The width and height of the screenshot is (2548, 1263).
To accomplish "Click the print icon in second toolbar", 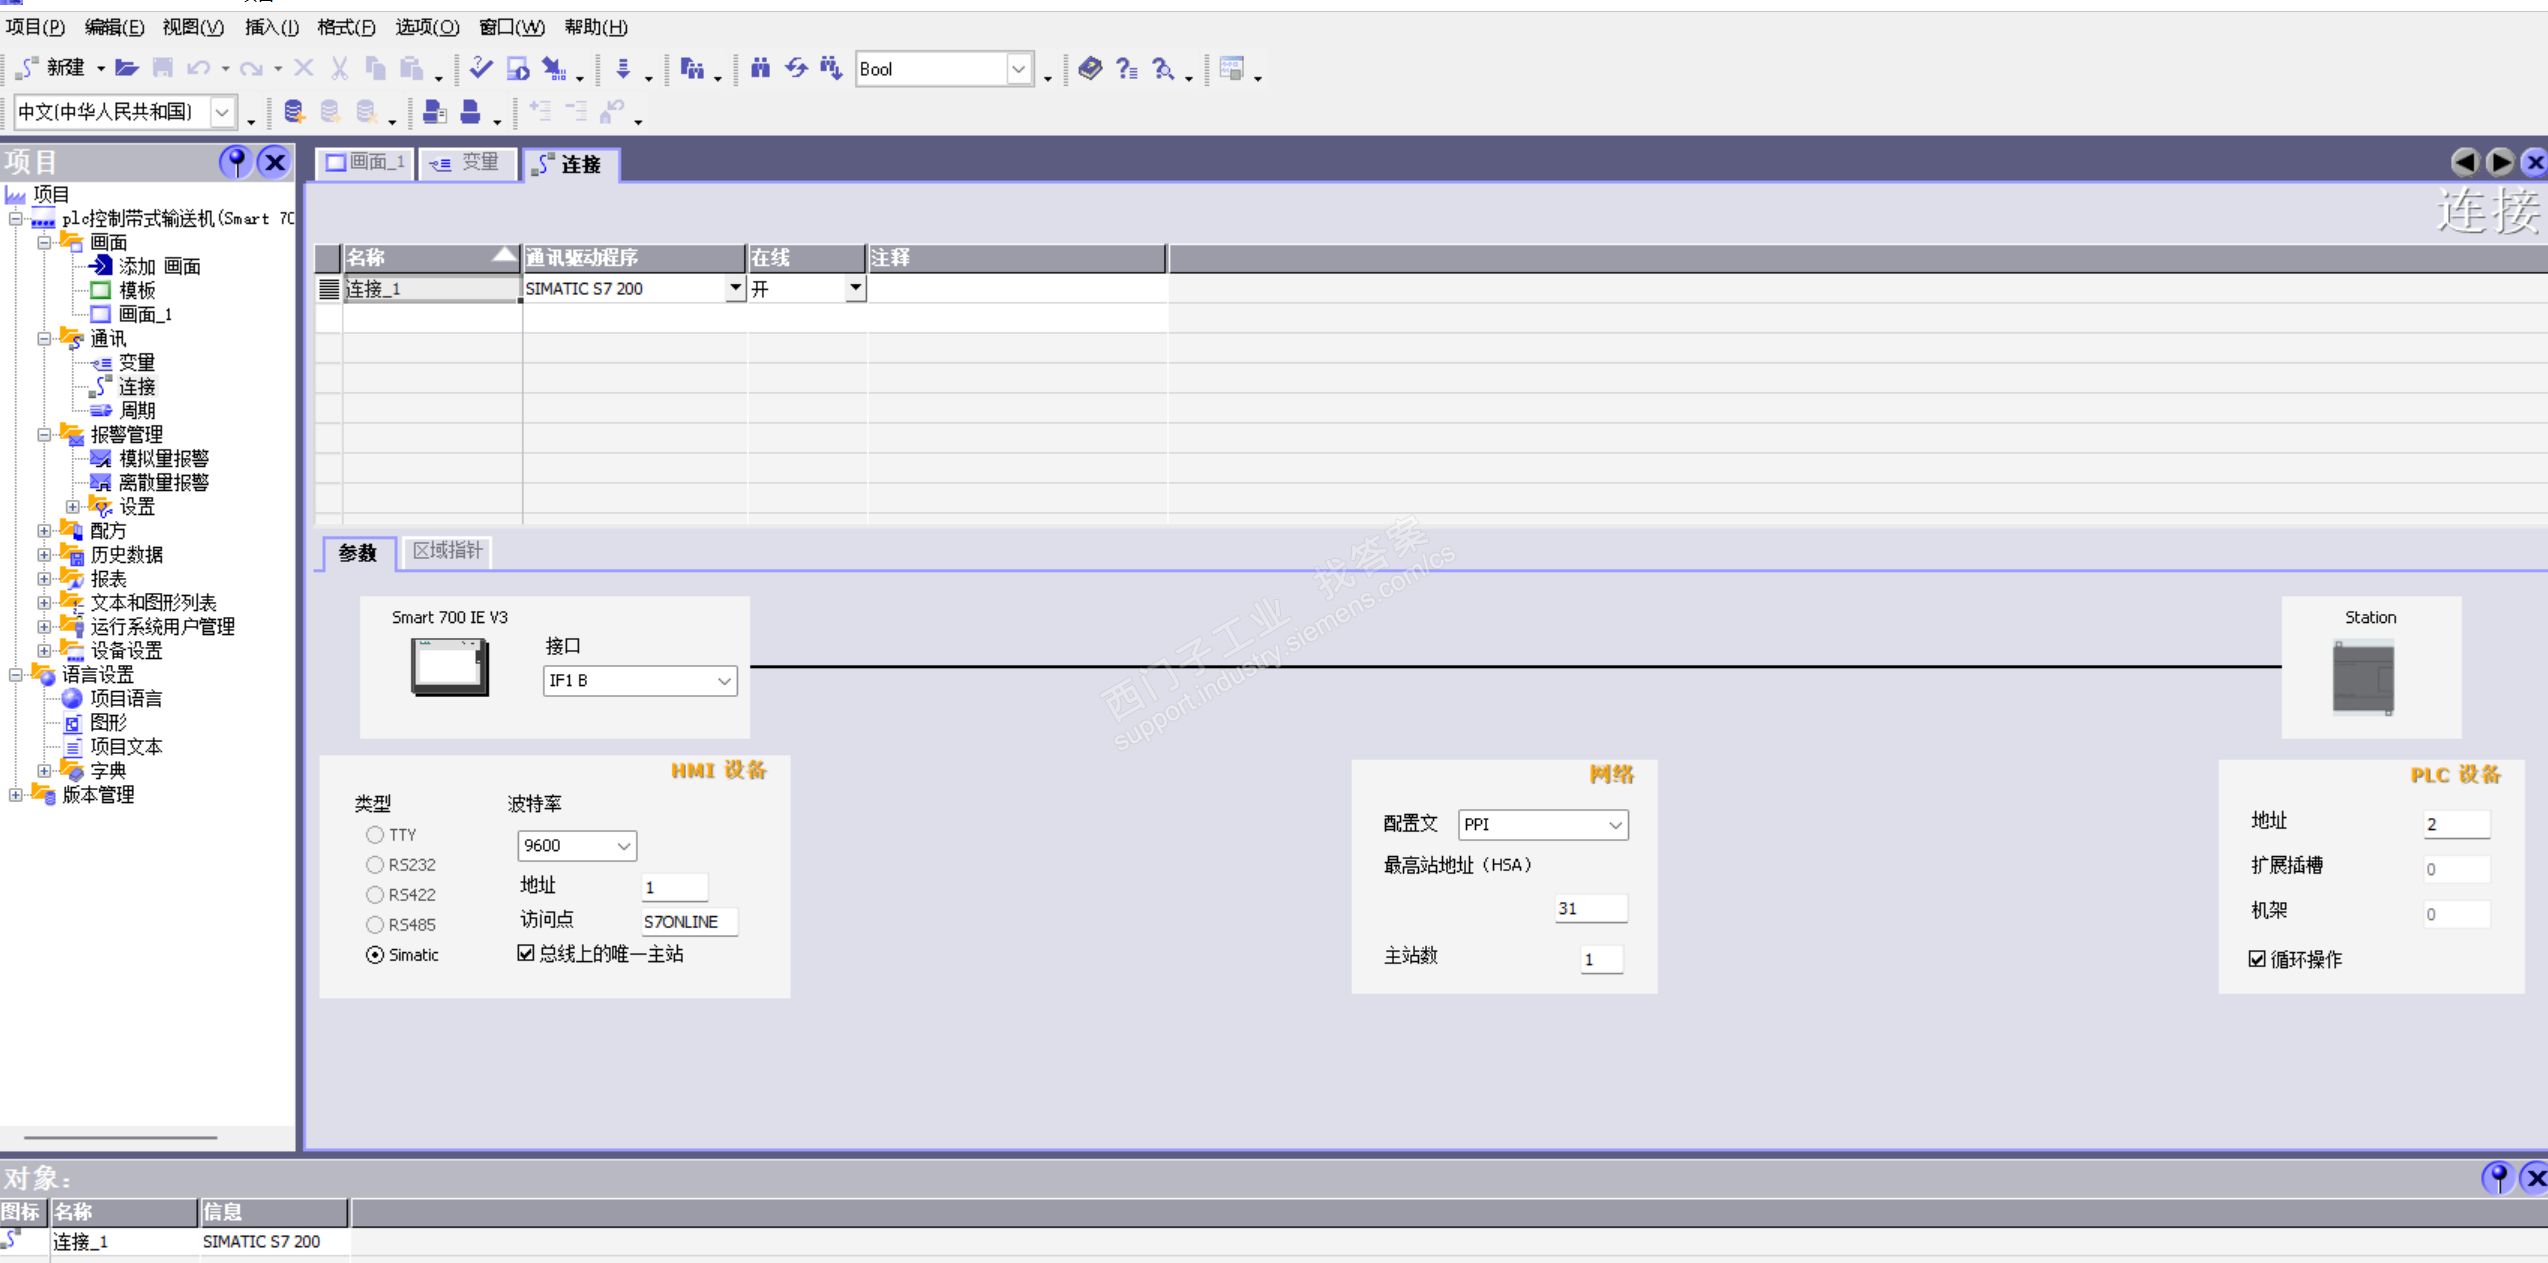I will click(x=470, y=112).
